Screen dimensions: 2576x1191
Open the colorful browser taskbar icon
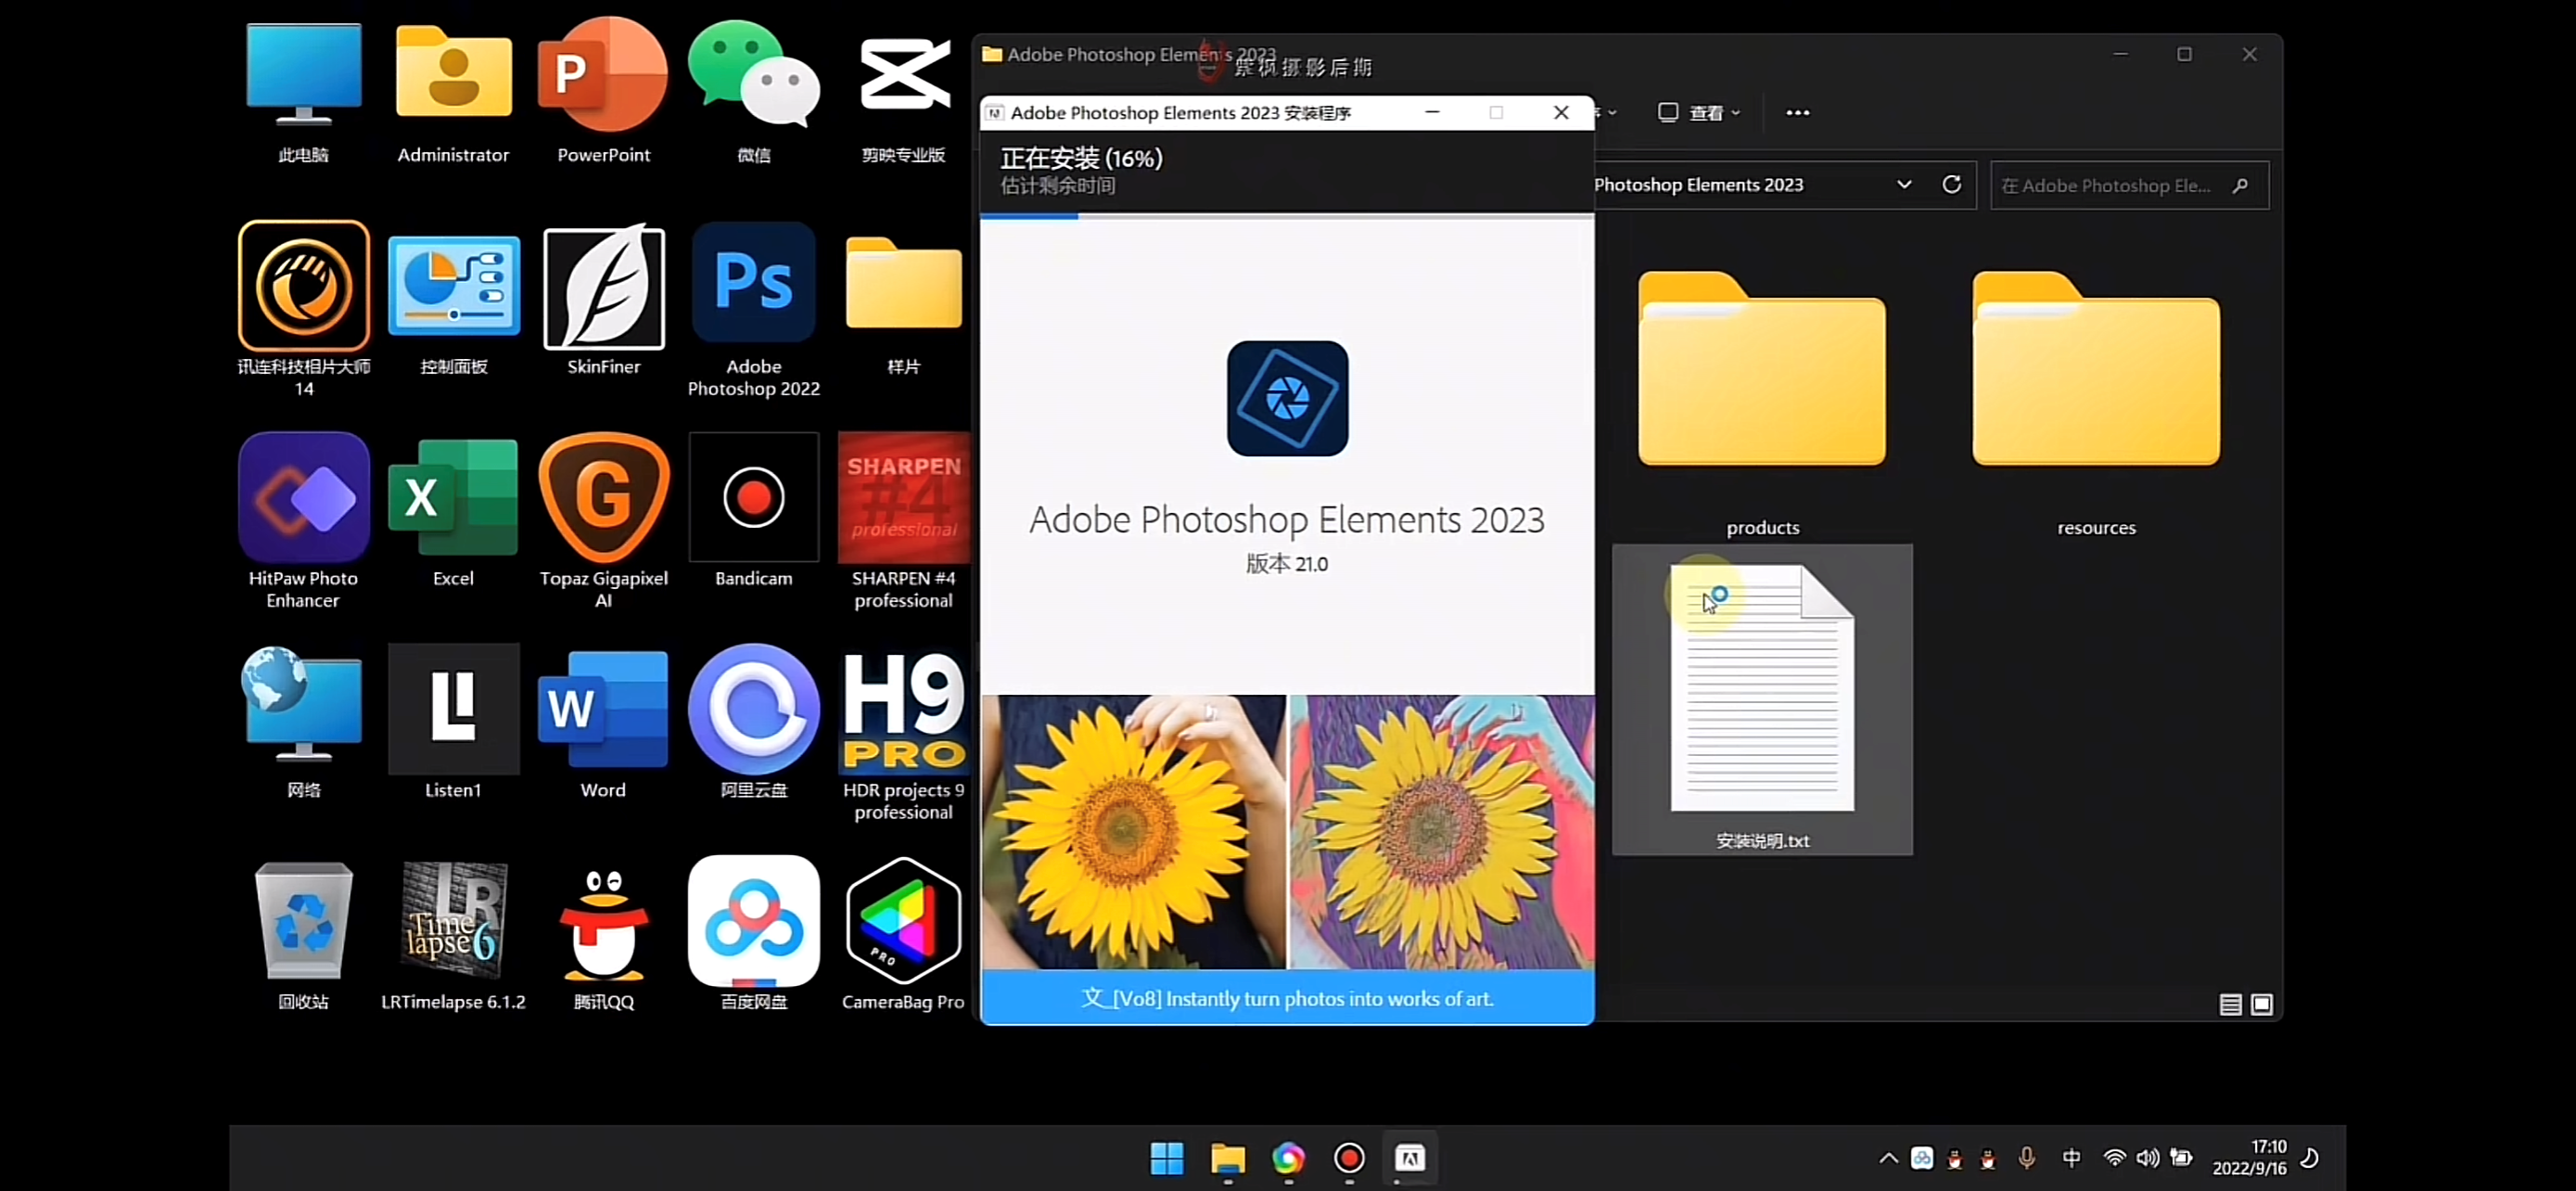pos(1288,1158)
